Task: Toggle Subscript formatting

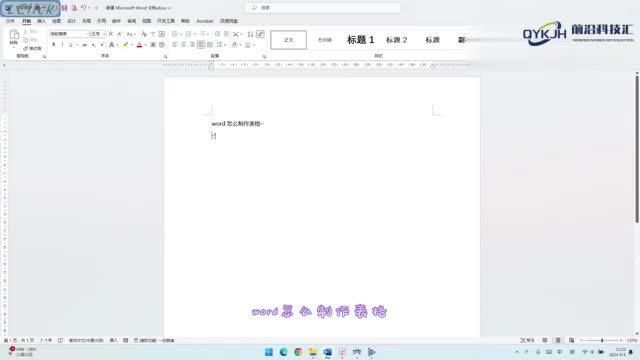Action: [93, 44]
